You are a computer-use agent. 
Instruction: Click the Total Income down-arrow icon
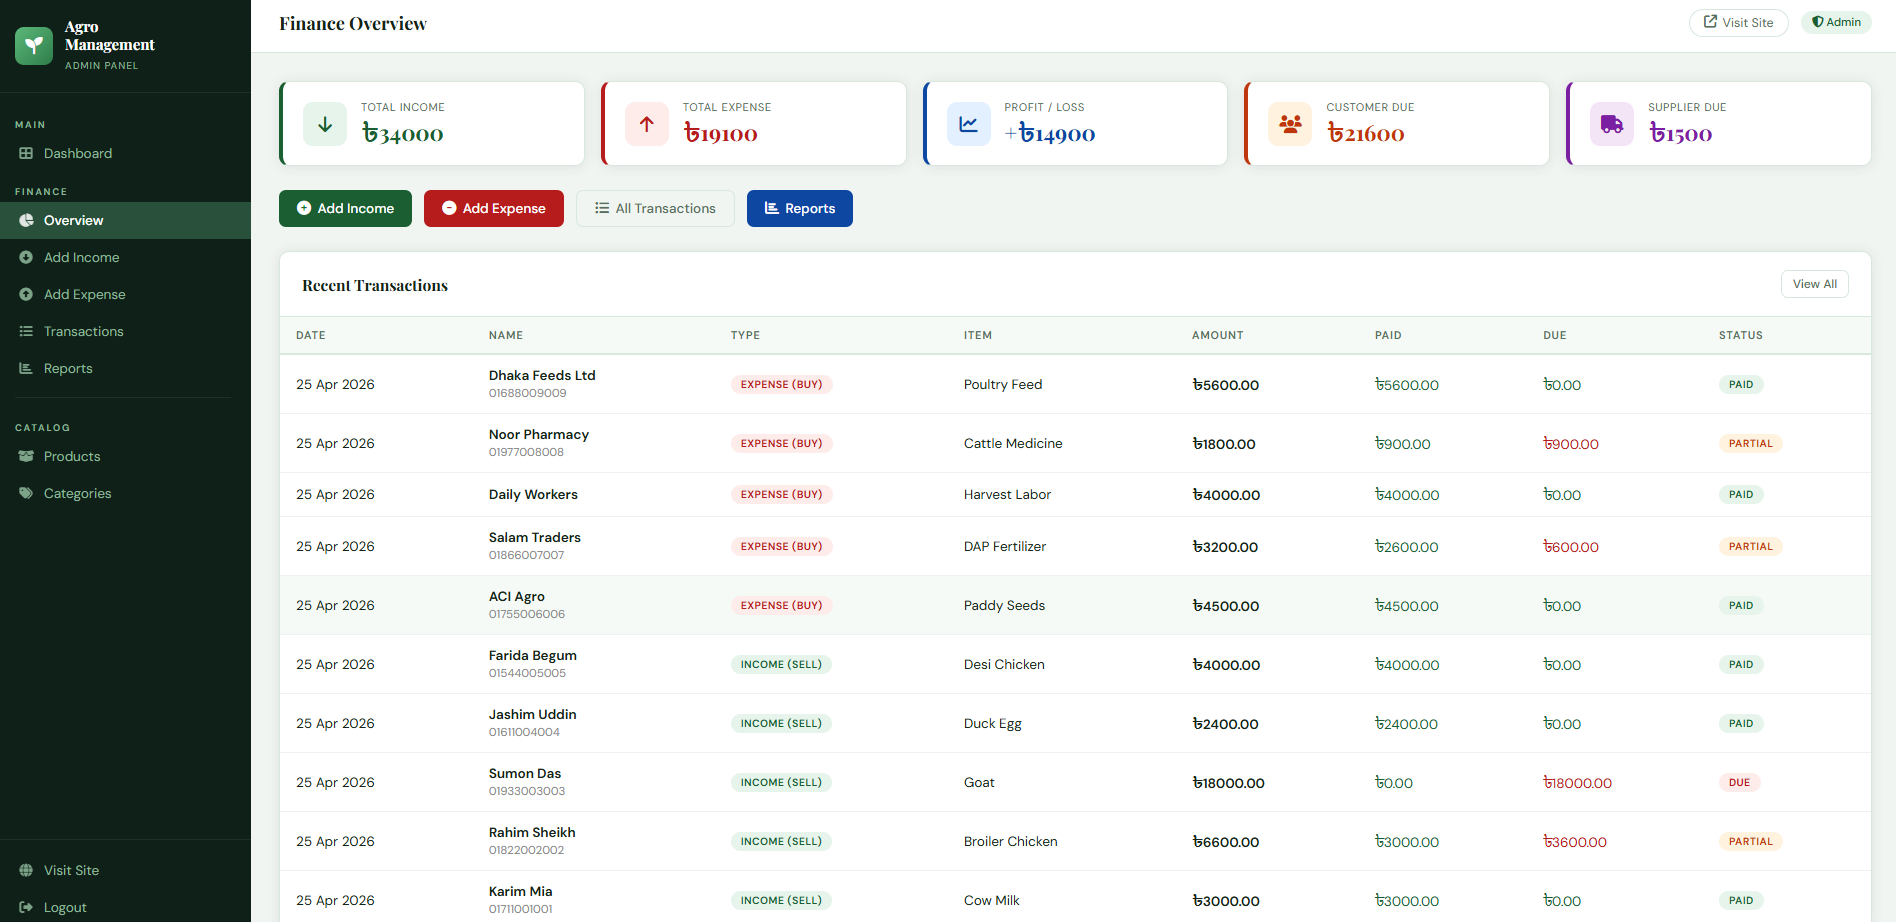pyautogui.click(x=325, y=124)
